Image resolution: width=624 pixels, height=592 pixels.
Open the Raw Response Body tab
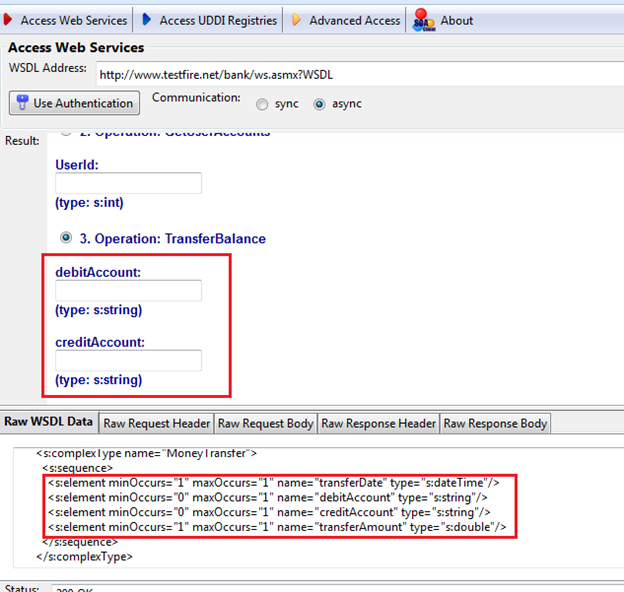click(495, 424)
